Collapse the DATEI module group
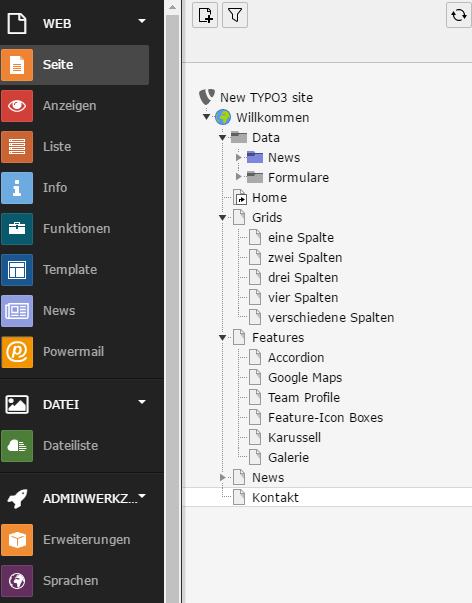The image size is (472, 603). click(x=142, y=402)
